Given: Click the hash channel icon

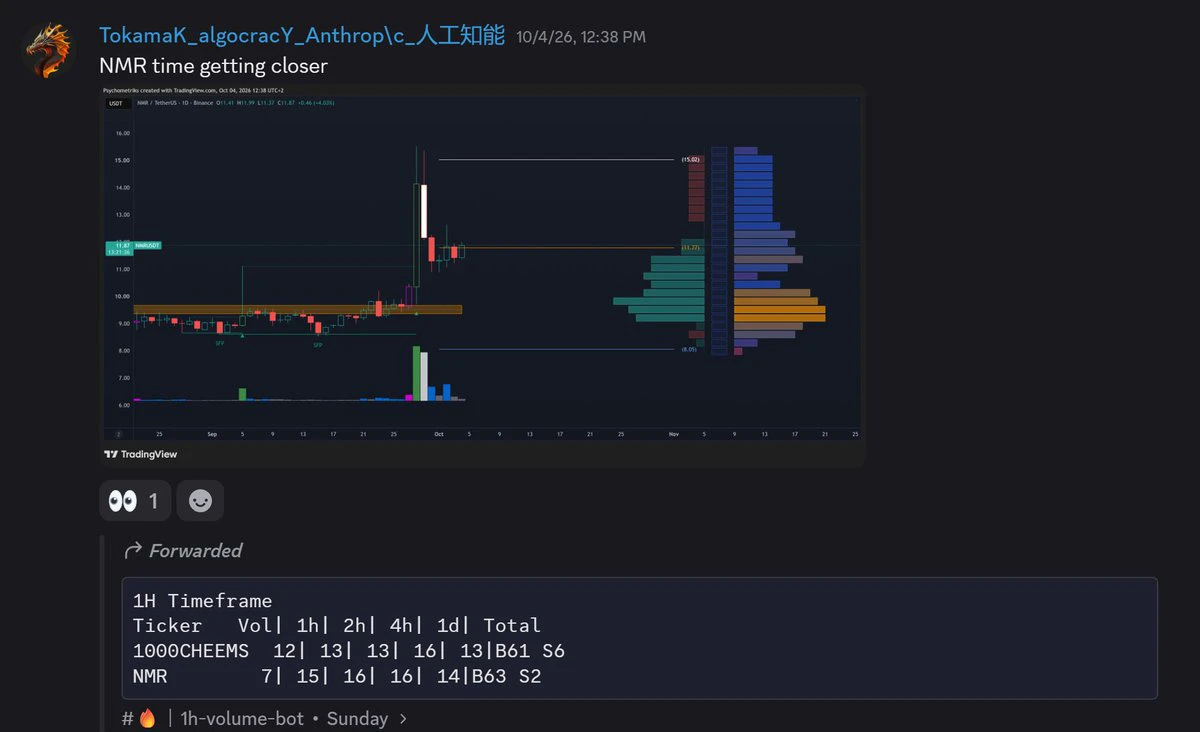Looking at the screenshot, I should coord(128,718).
